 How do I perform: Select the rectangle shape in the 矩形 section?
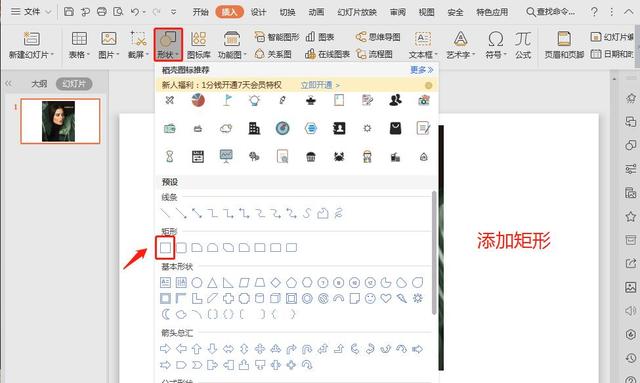pos(165,247)
